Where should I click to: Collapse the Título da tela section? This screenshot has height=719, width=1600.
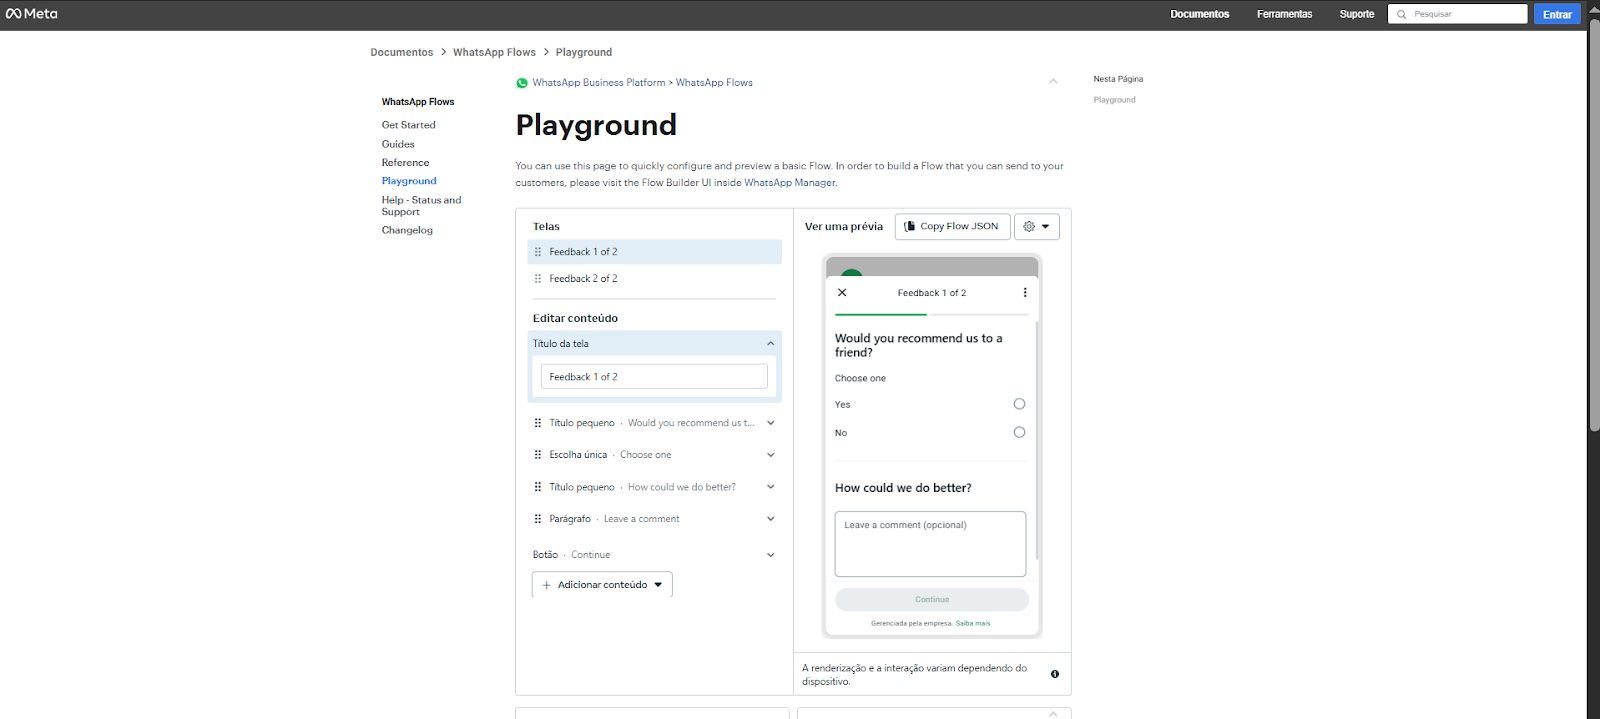(770, 344)
